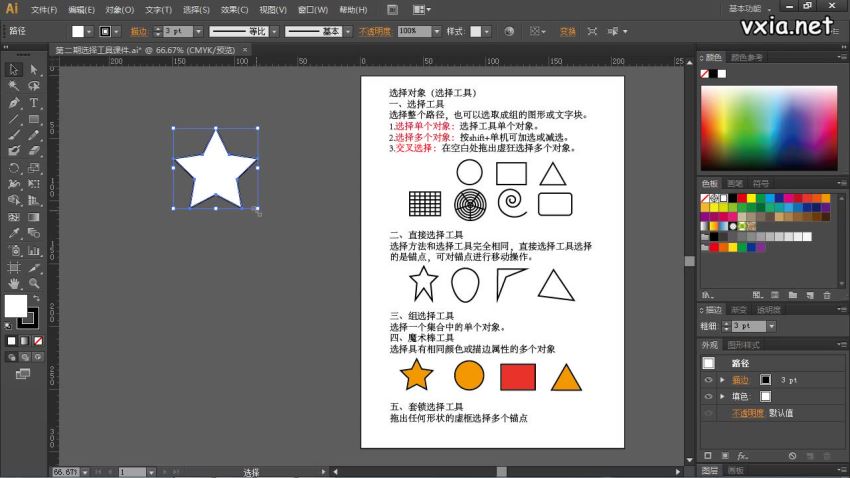
Task: Open the 窗口(W) menu
Action: pos(313,10)
